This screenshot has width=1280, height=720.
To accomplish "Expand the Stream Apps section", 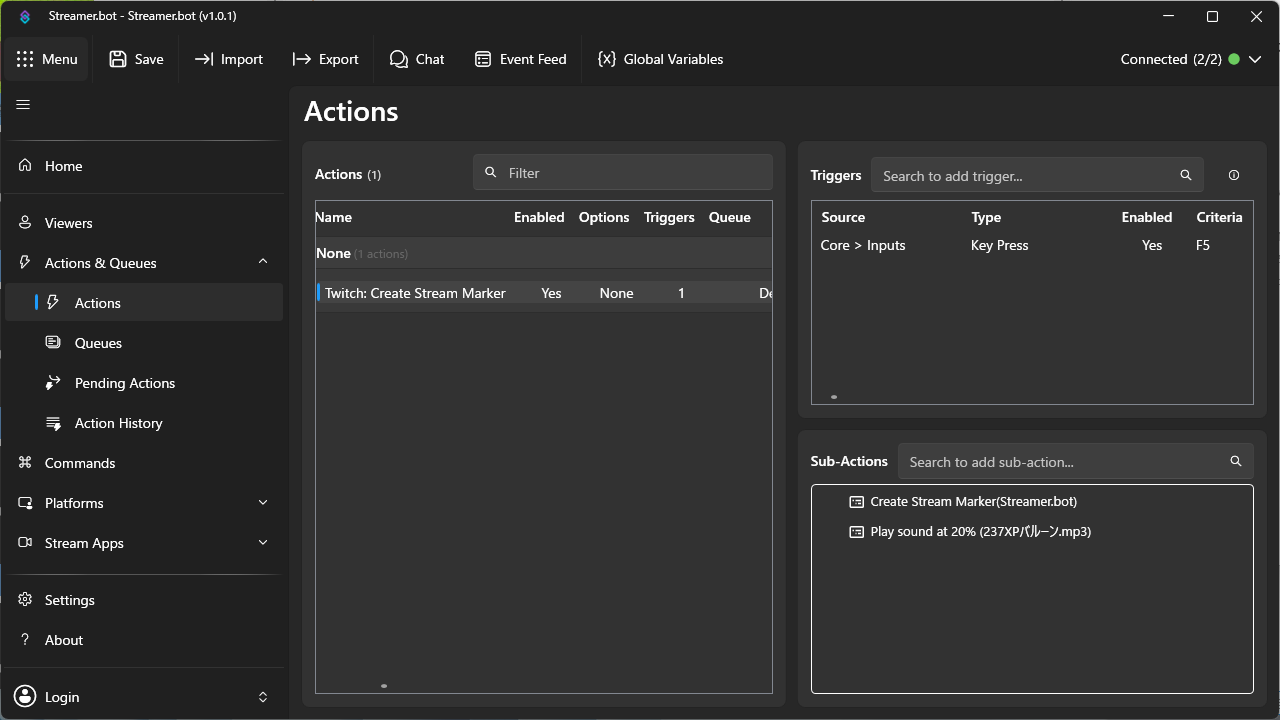I will click(263, 543).
